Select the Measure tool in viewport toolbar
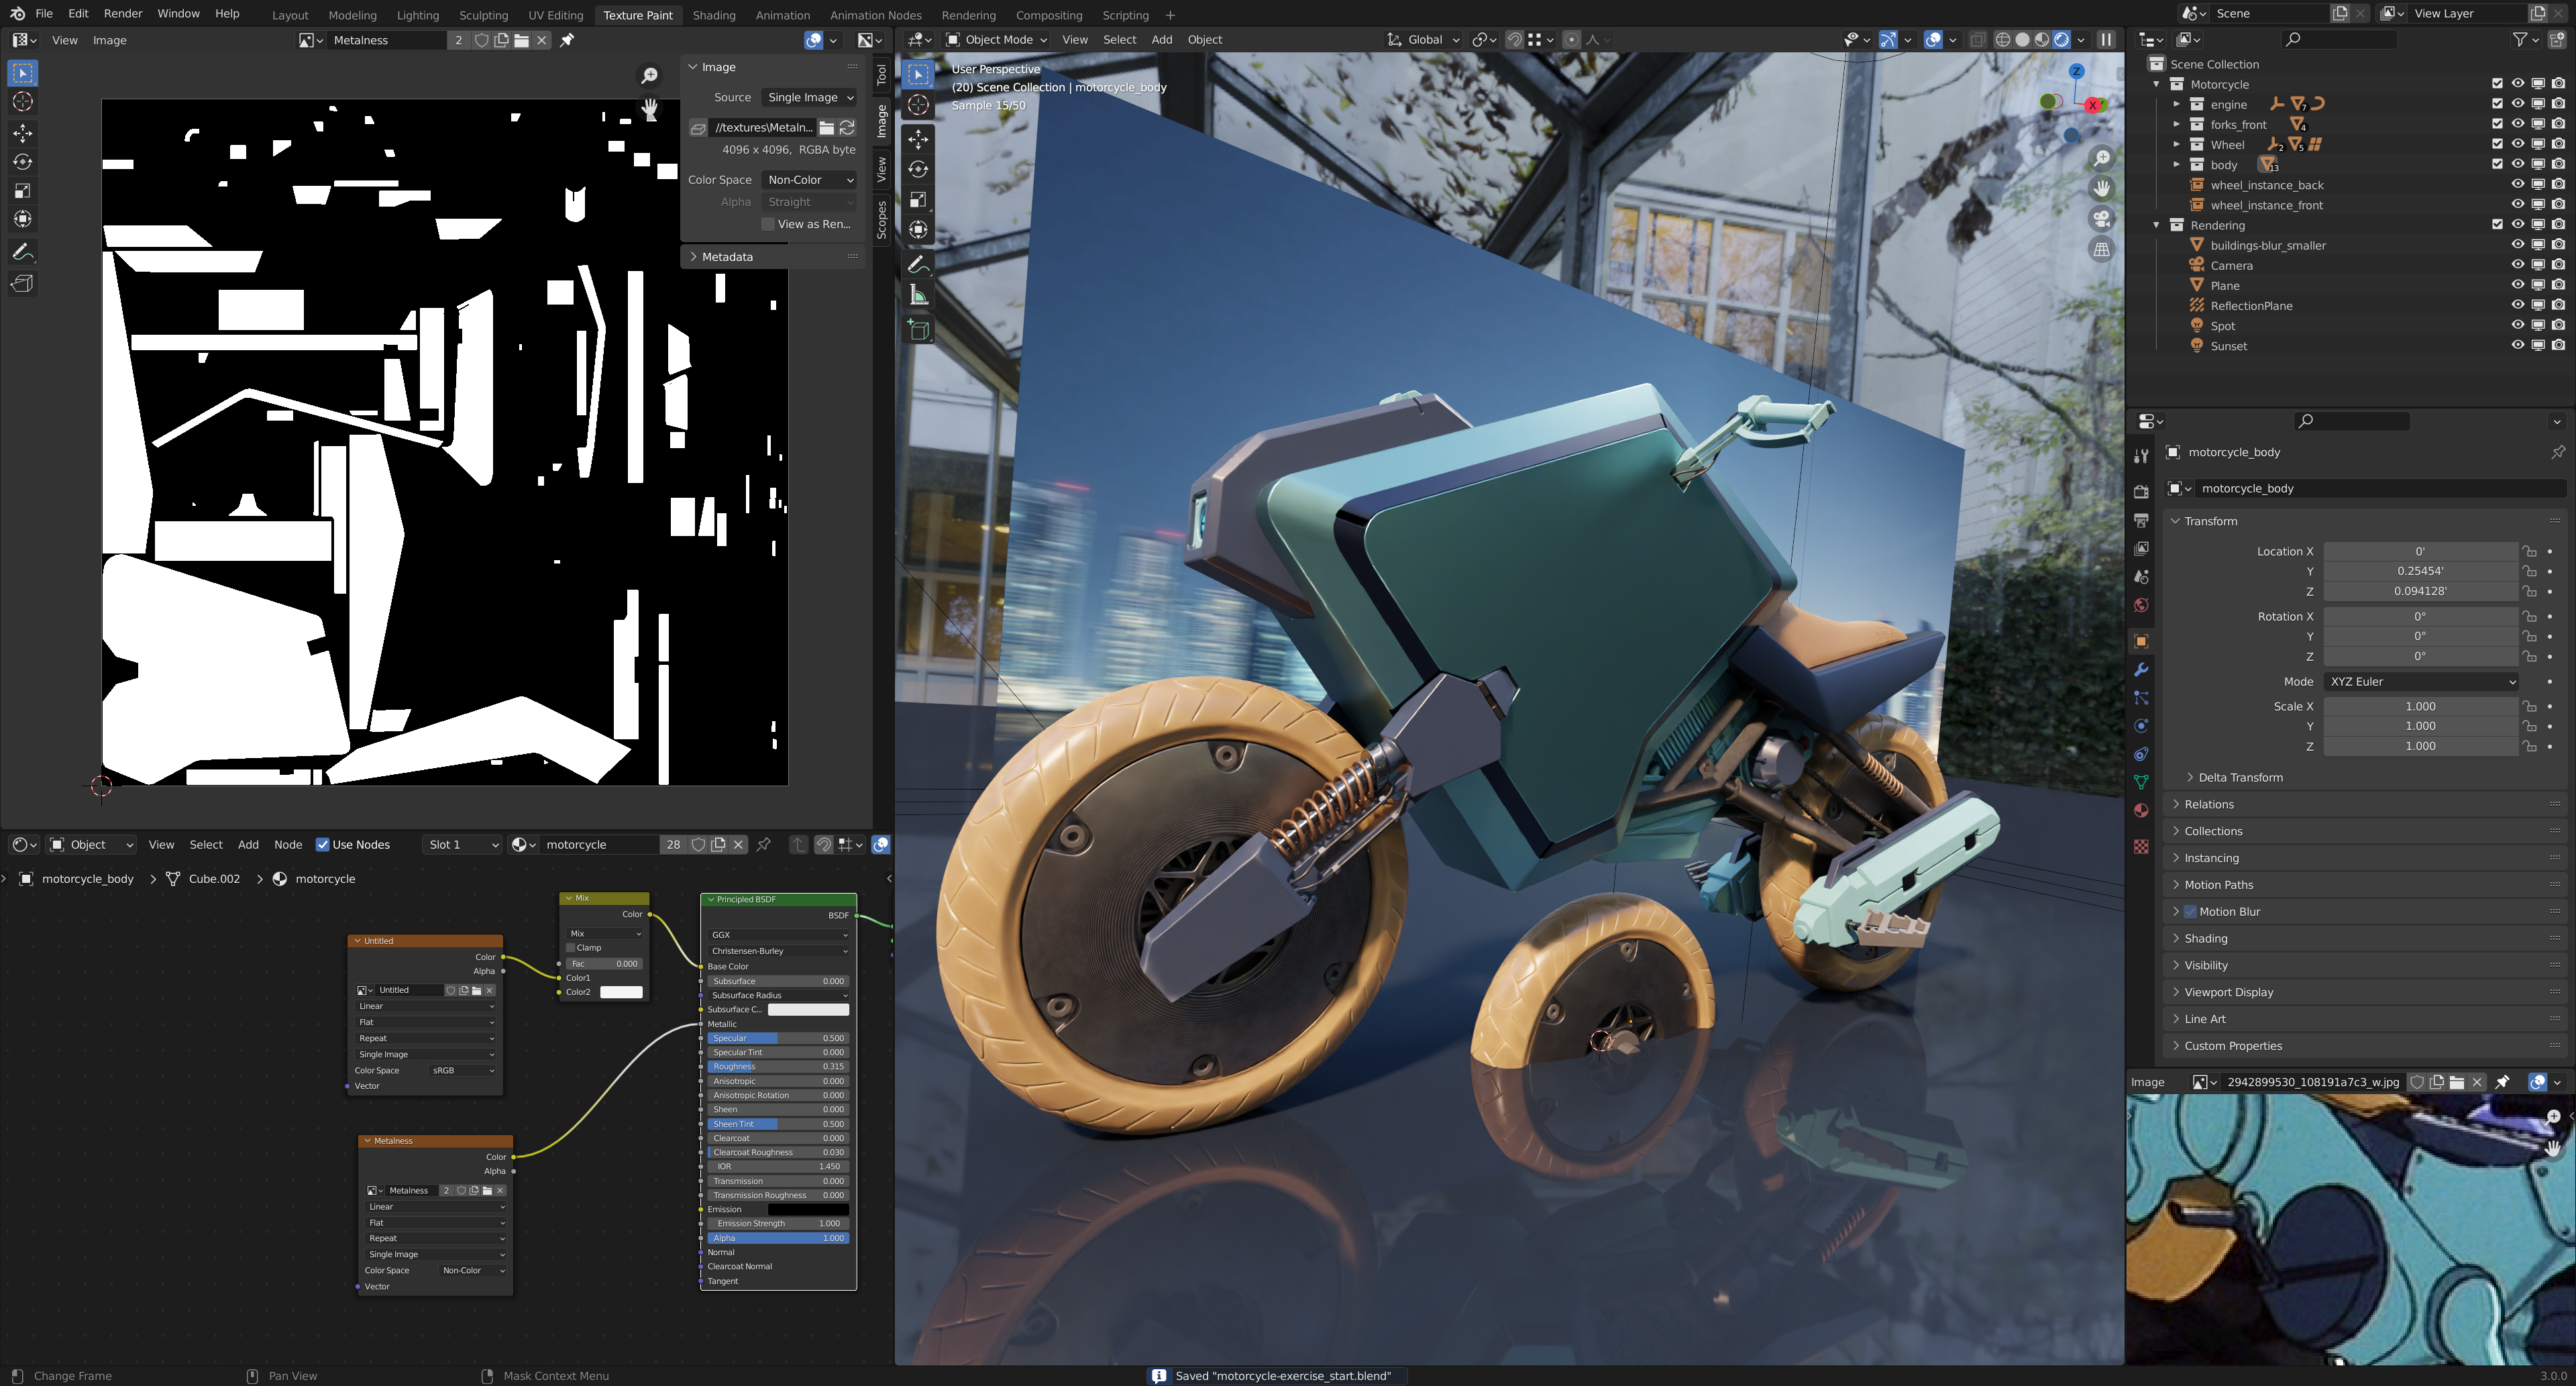 click(918, 296)
